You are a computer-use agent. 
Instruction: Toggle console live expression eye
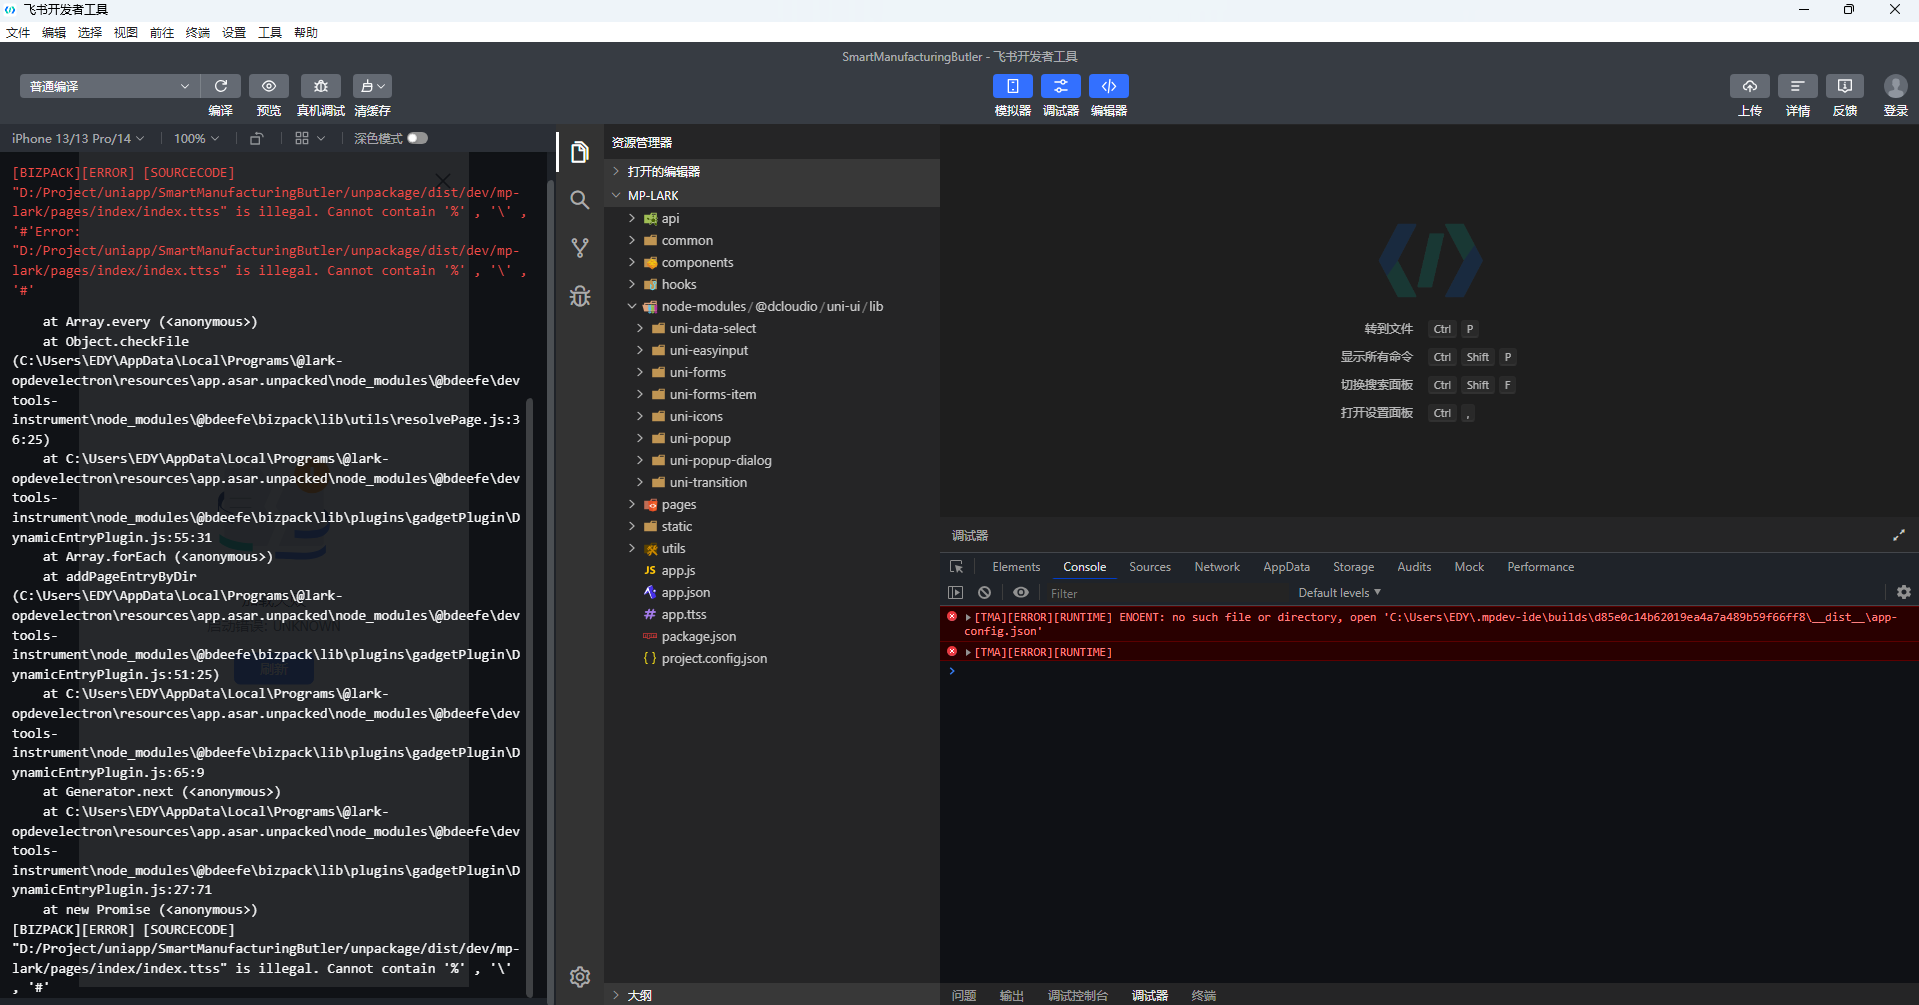click(1020, 593)
